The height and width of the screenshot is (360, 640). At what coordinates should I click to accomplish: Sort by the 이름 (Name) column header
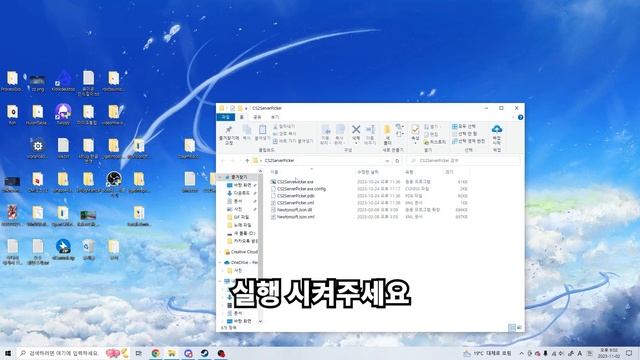pyautogui.click(x=274, y=172)
